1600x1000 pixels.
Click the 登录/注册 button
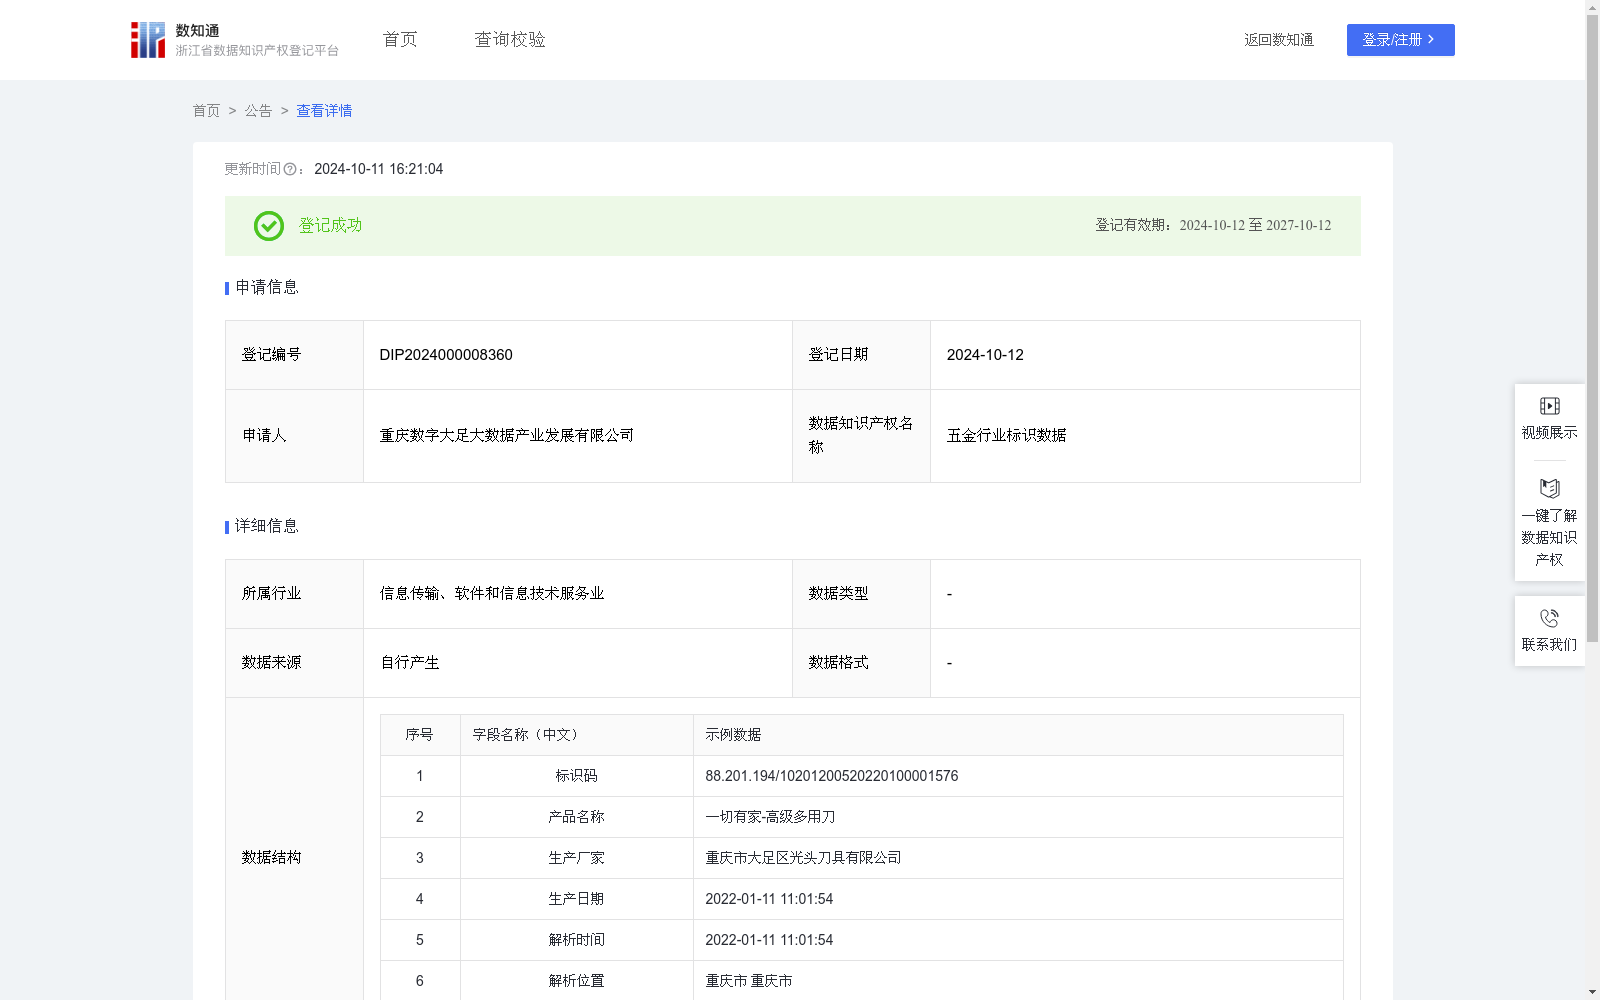[x=1400, y=40]
